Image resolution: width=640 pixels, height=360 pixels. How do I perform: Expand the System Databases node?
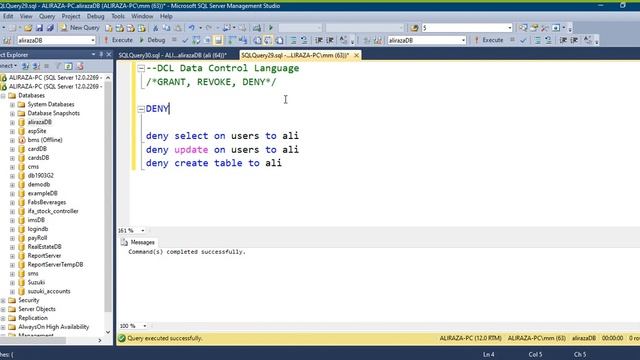[x=12, y=104]
